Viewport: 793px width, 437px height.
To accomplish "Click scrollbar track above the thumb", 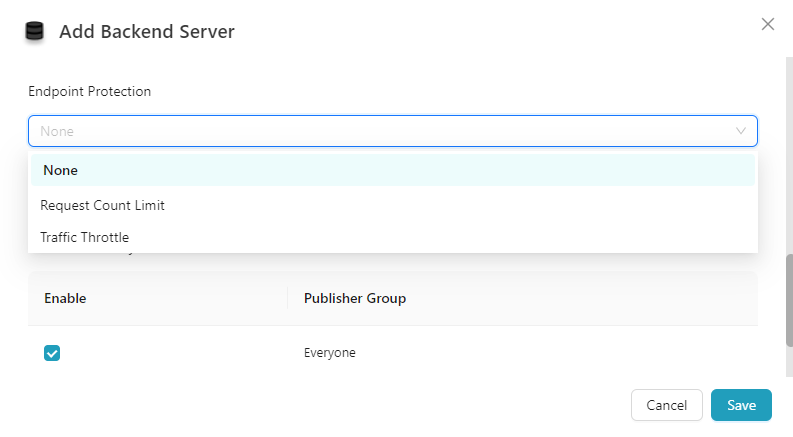I will coord(788,150).
